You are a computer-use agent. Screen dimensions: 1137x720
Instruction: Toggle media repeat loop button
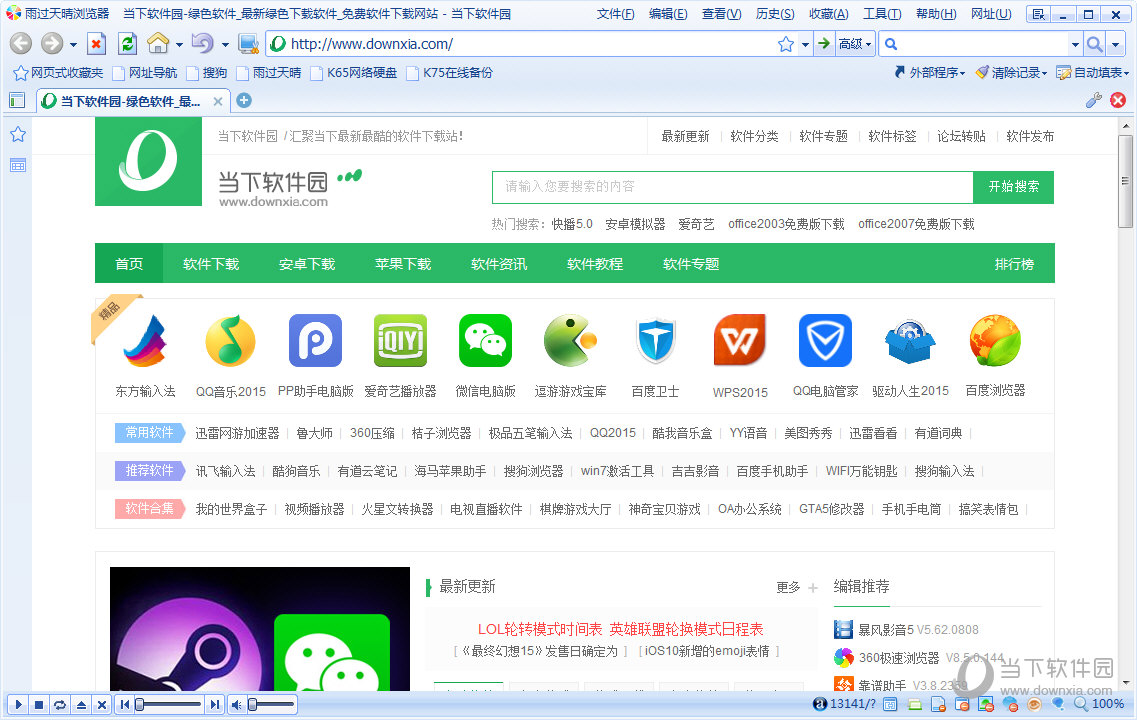pos(60,704)
